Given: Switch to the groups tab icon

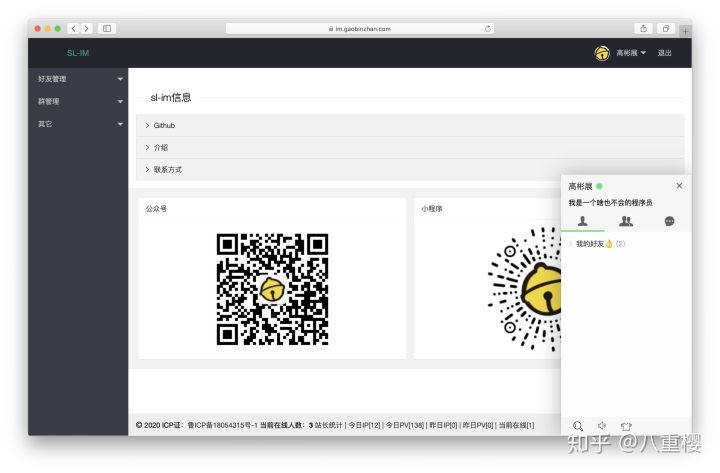Looking at the screenshot, I should 626,221.
